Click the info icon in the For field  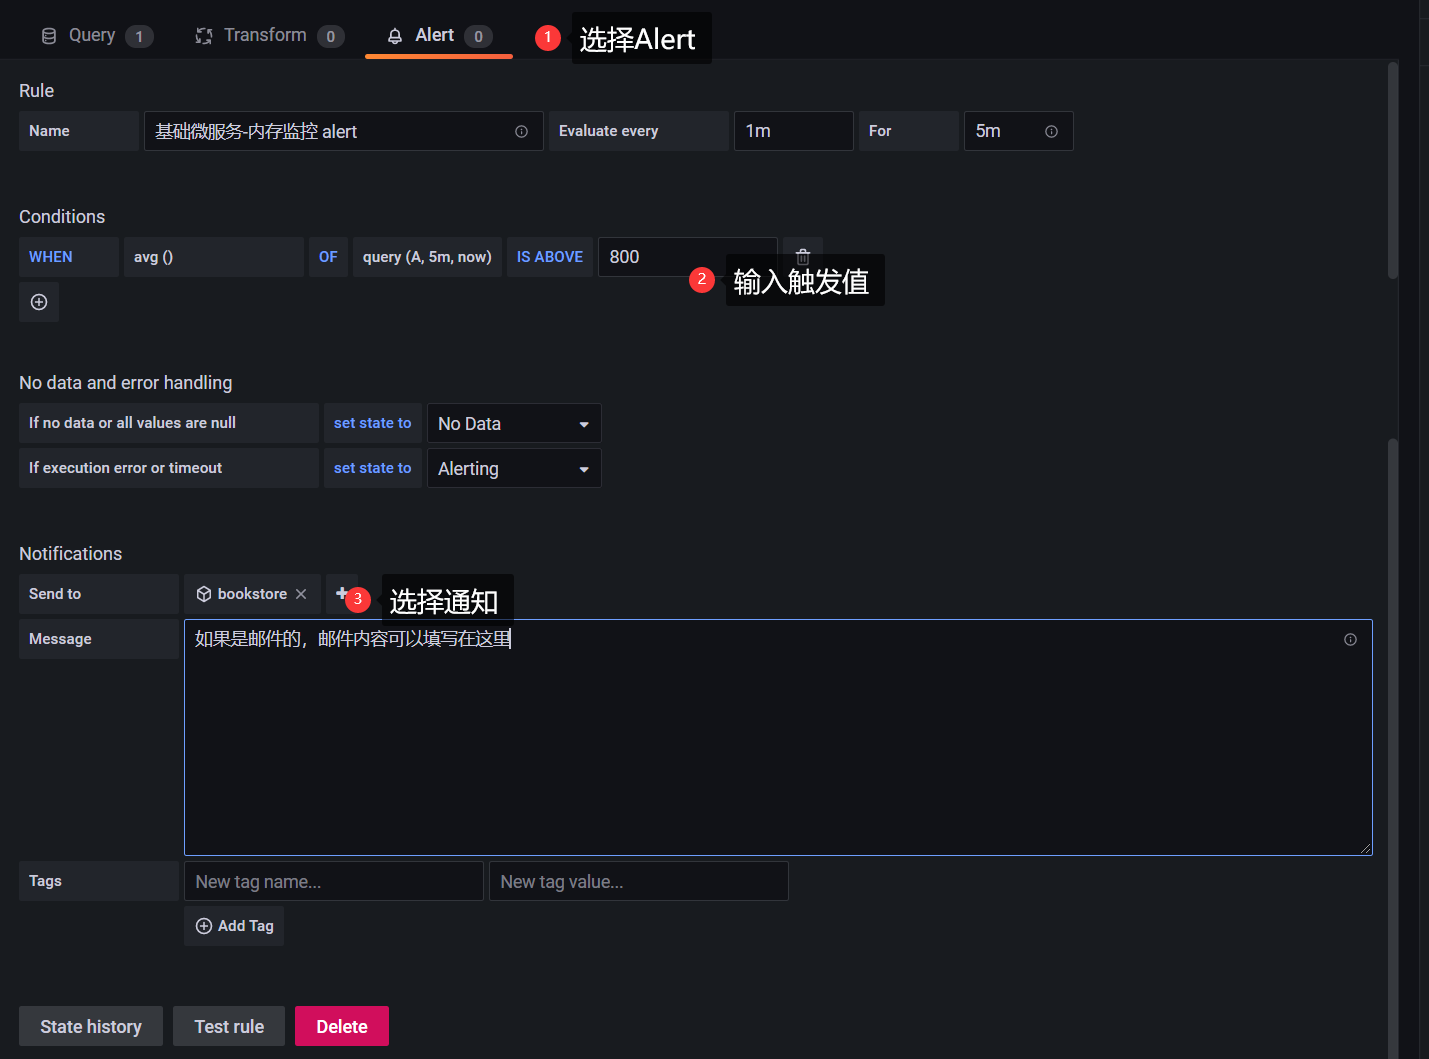(1051, 132)
